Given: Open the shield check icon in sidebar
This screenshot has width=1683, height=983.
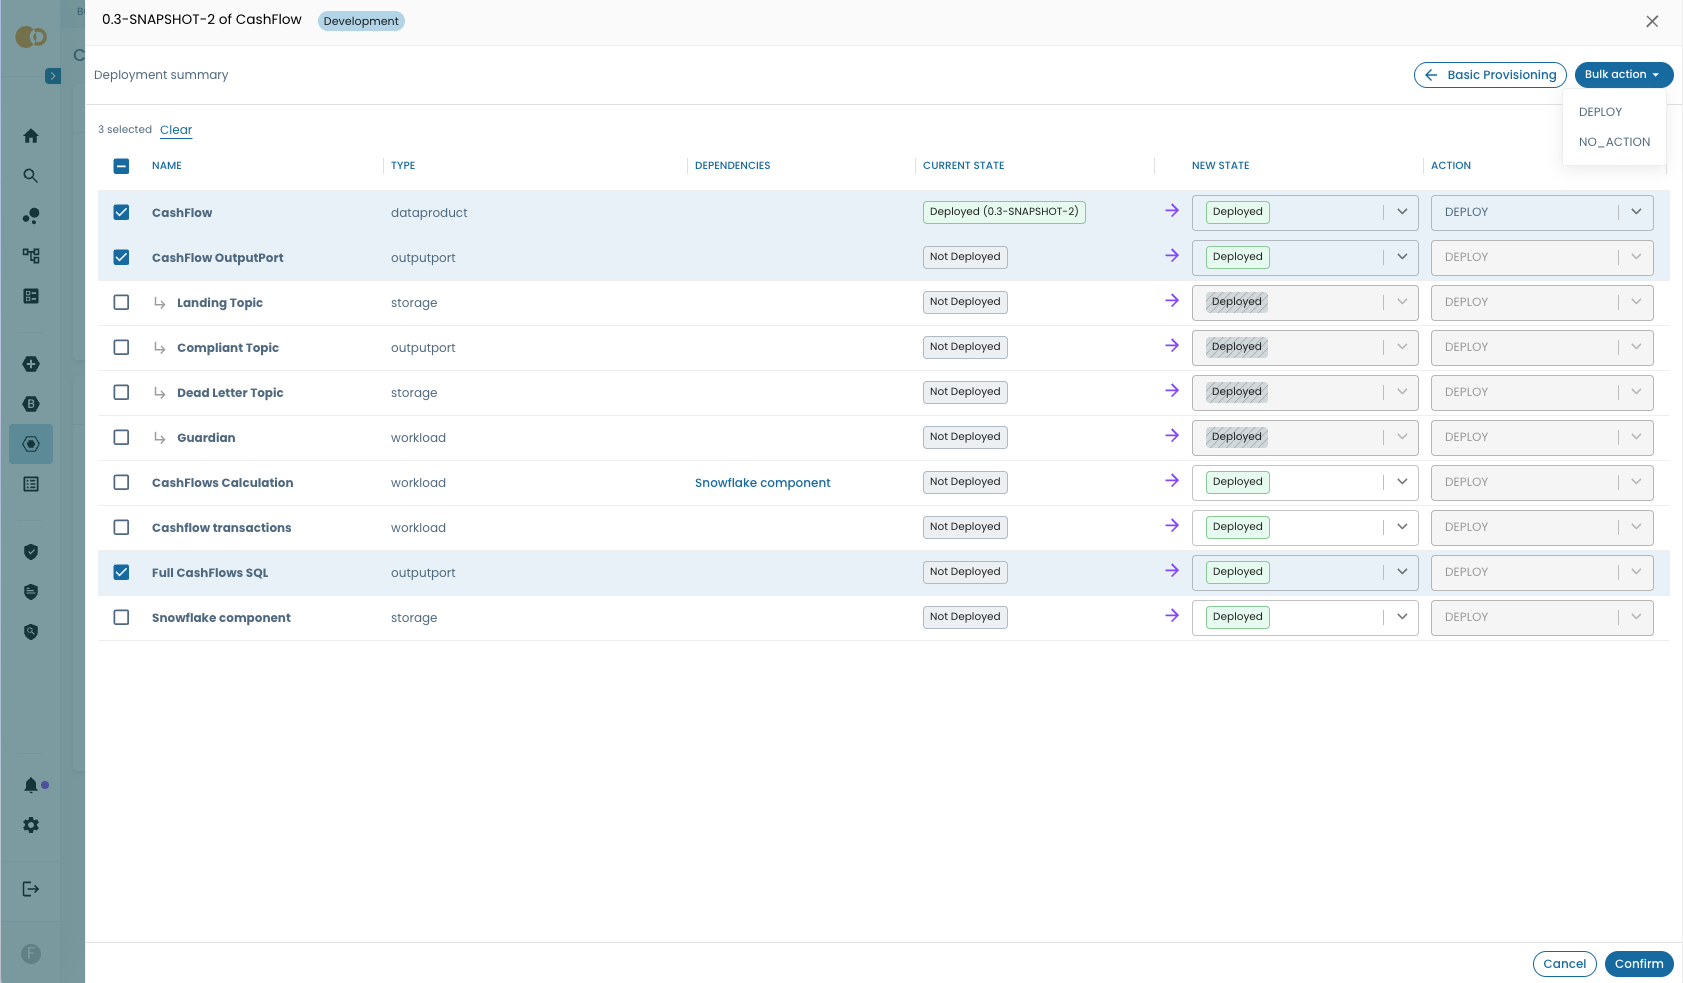Looking at the screenshot, I should point(31,552).
